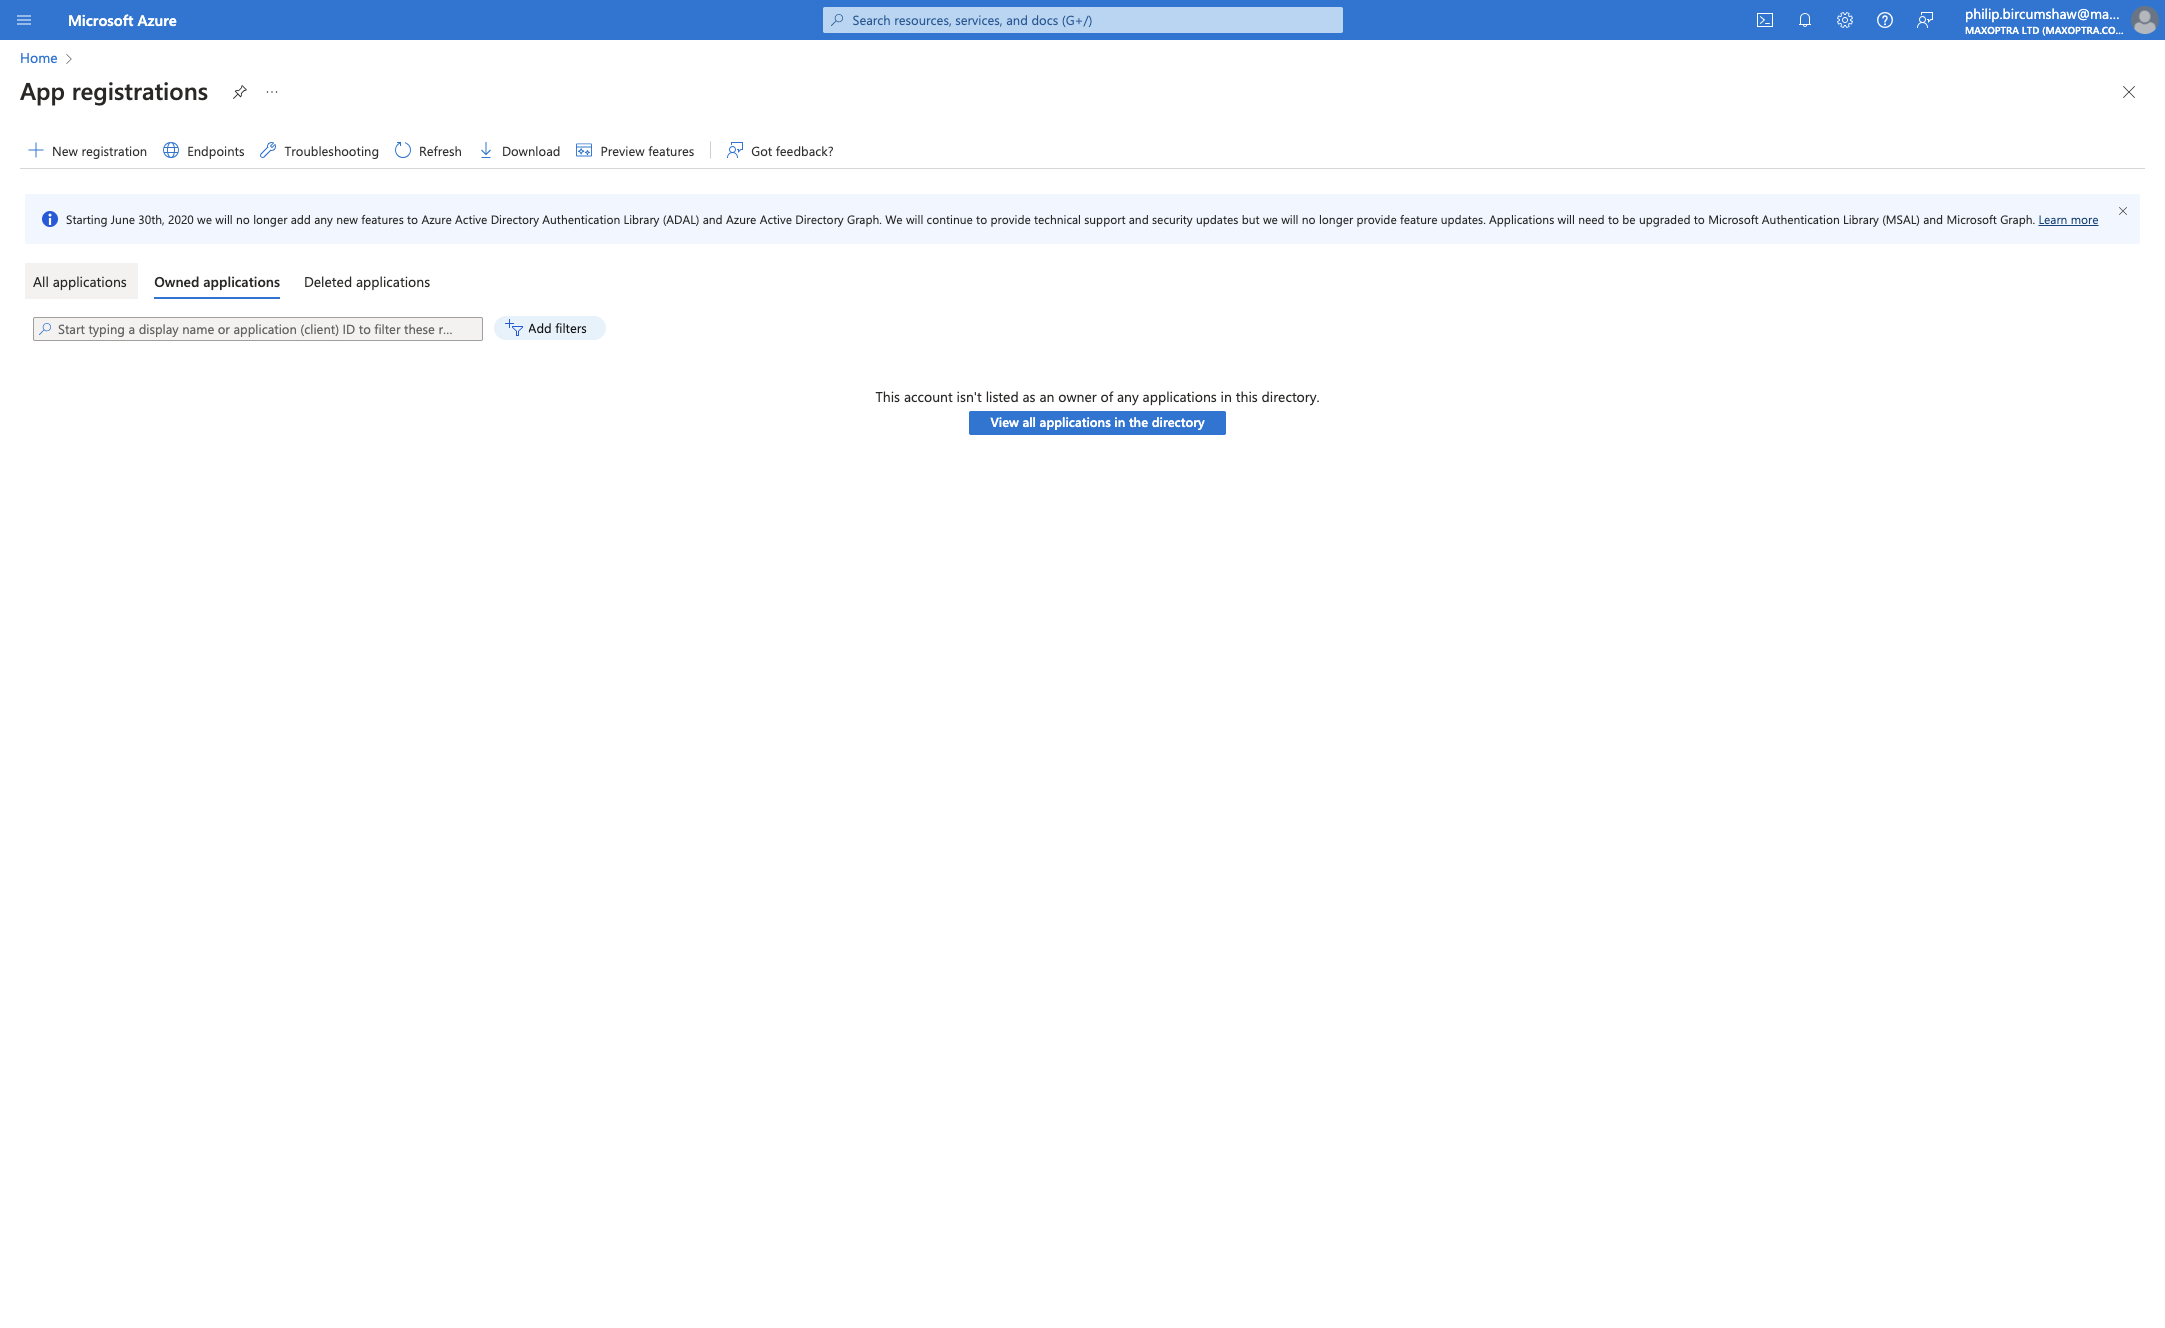Open the Learn more link
The image size is (2165, 1328).
(x=2068, y=220)
